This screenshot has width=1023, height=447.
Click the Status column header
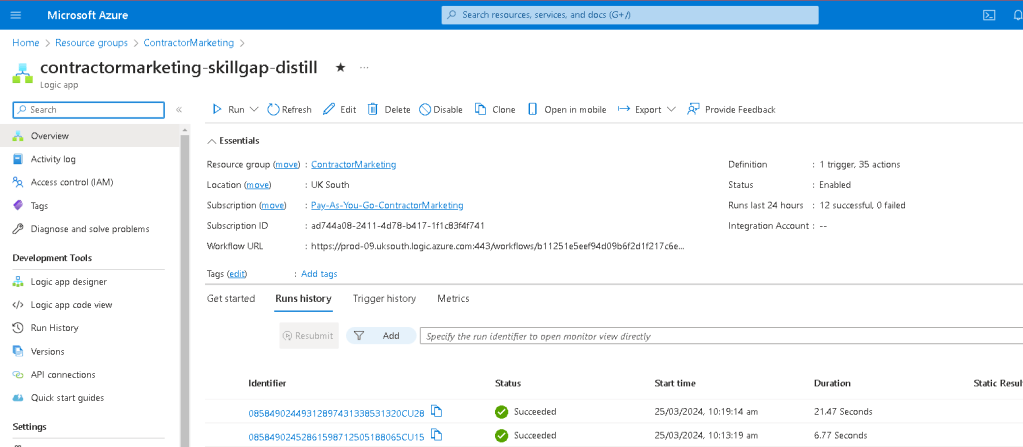click(x=508, y=383)
